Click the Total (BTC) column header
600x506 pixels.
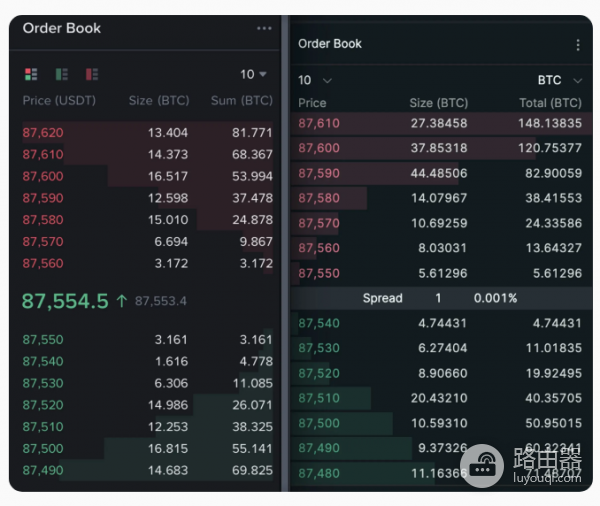[x=550, y=103]
